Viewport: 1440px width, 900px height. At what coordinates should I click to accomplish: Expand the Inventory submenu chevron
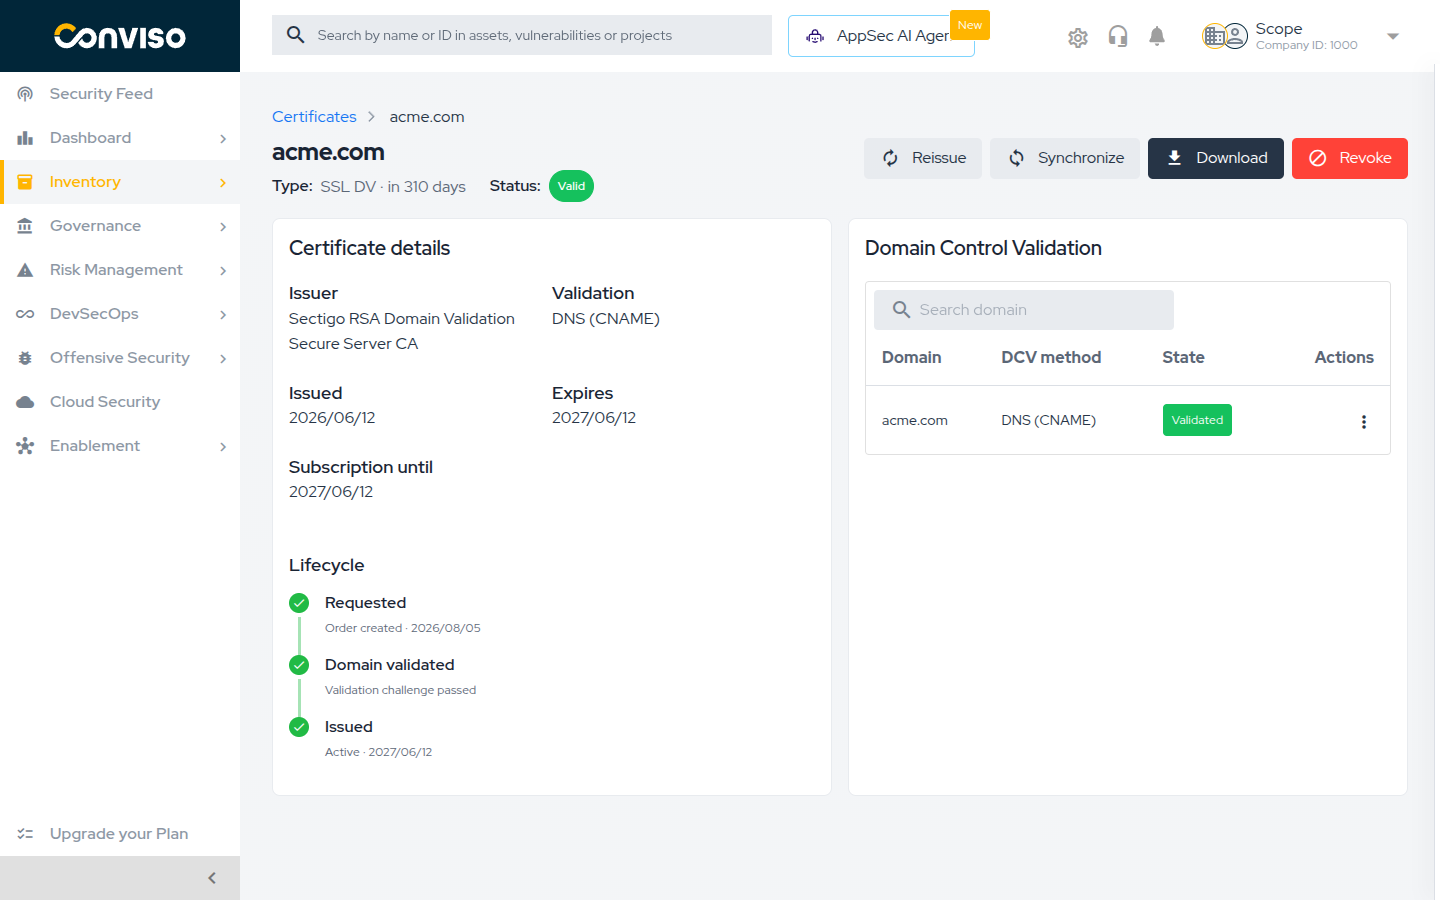(x=223, y=183)
